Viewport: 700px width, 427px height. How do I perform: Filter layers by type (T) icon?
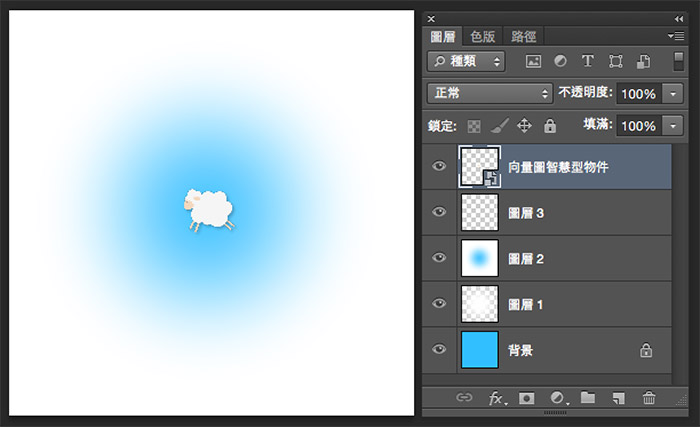[x=588, y=62]
